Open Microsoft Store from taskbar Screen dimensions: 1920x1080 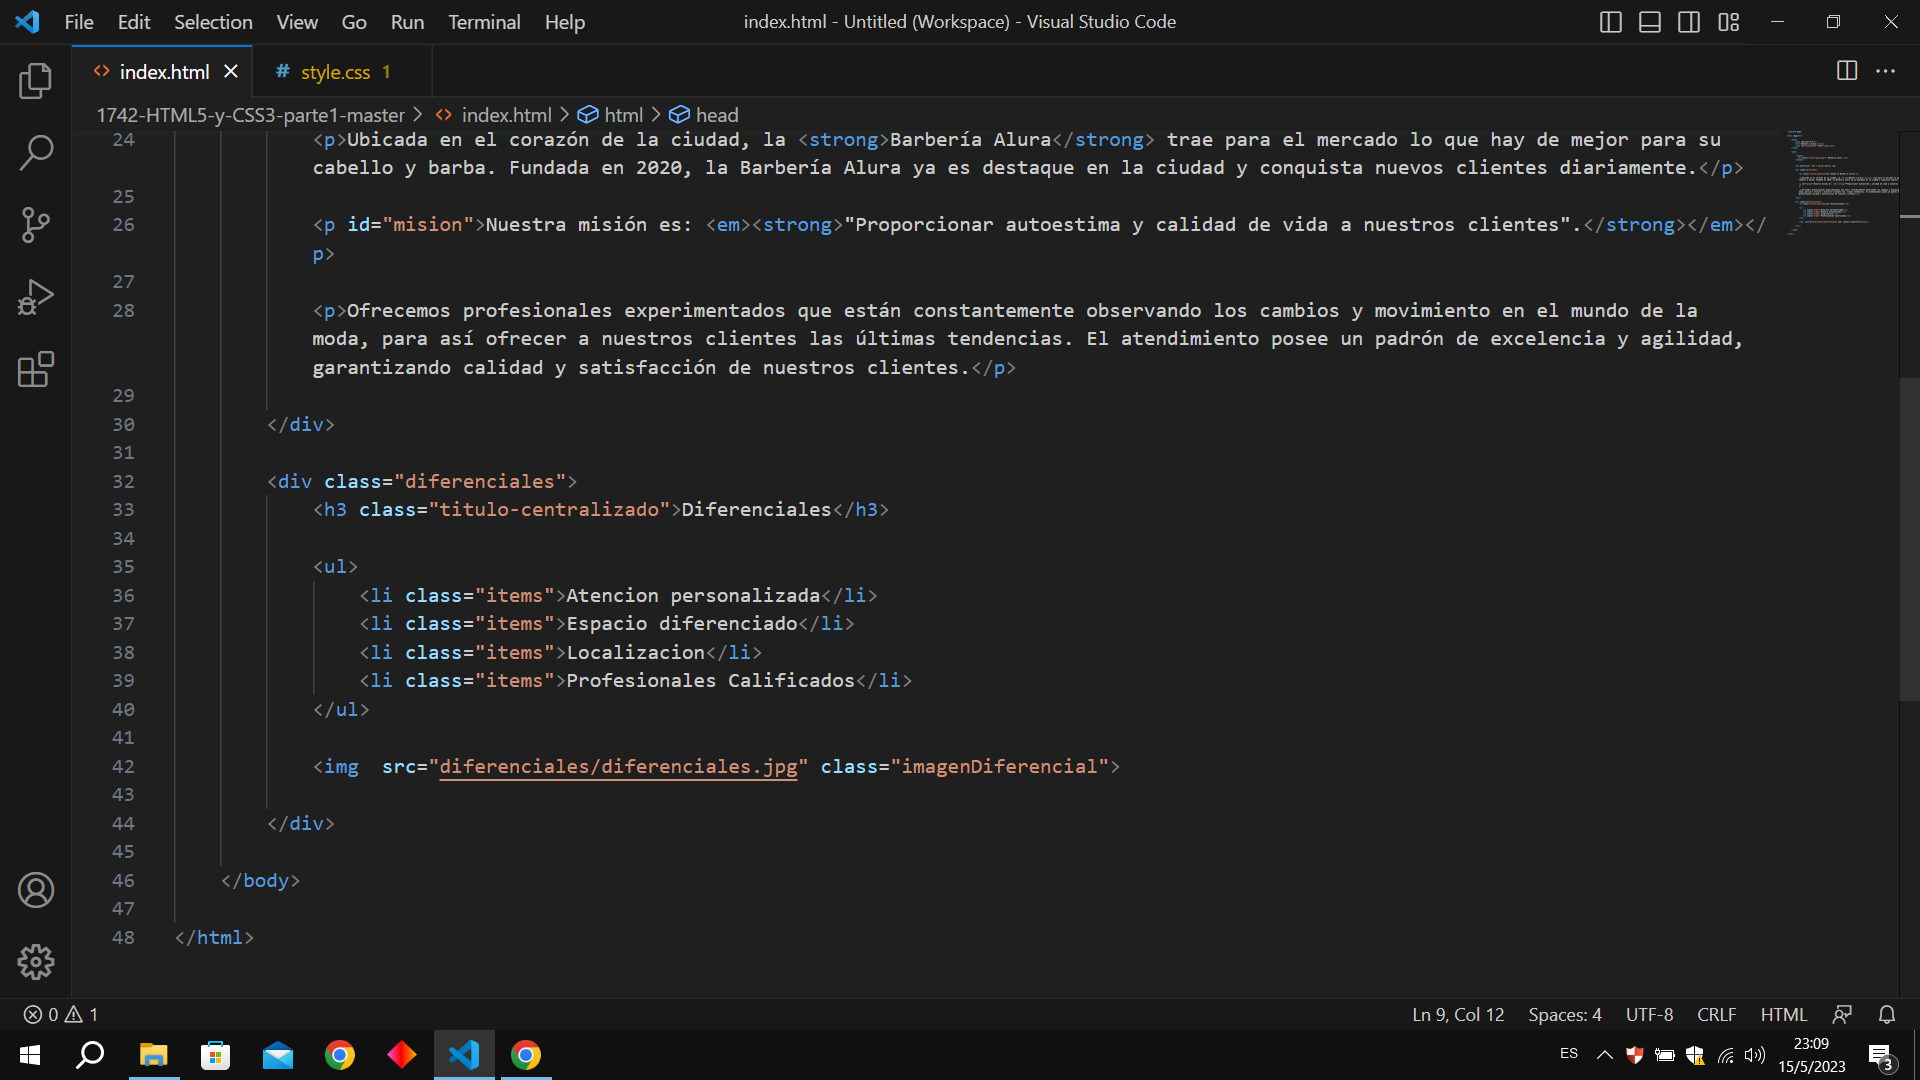coord(215,1055)
